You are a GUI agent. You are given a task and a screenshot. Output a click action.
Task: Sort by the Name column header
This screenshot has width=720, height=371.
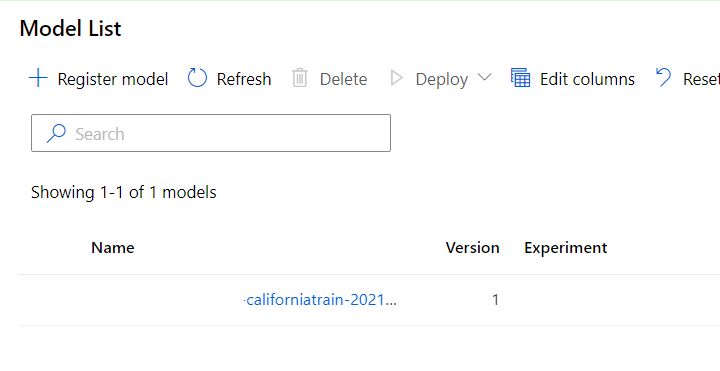coord(112,248)
